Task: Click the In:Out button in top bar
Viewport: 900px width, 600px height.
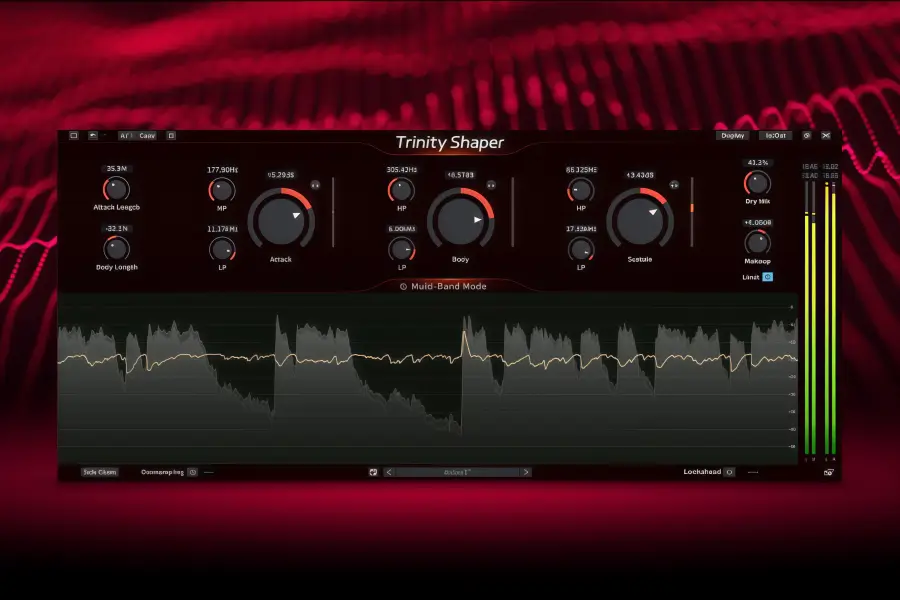Action: [x=775, y=135]
